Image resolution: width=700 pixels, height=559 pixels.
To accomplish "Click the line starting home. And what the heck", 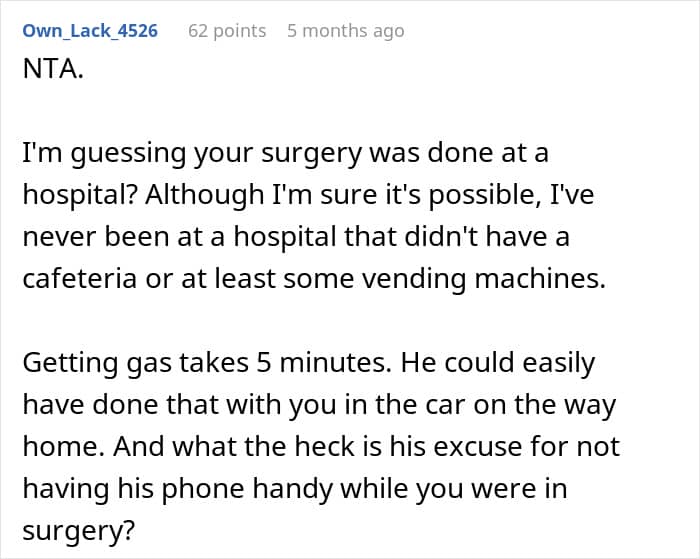I will 321,447.
